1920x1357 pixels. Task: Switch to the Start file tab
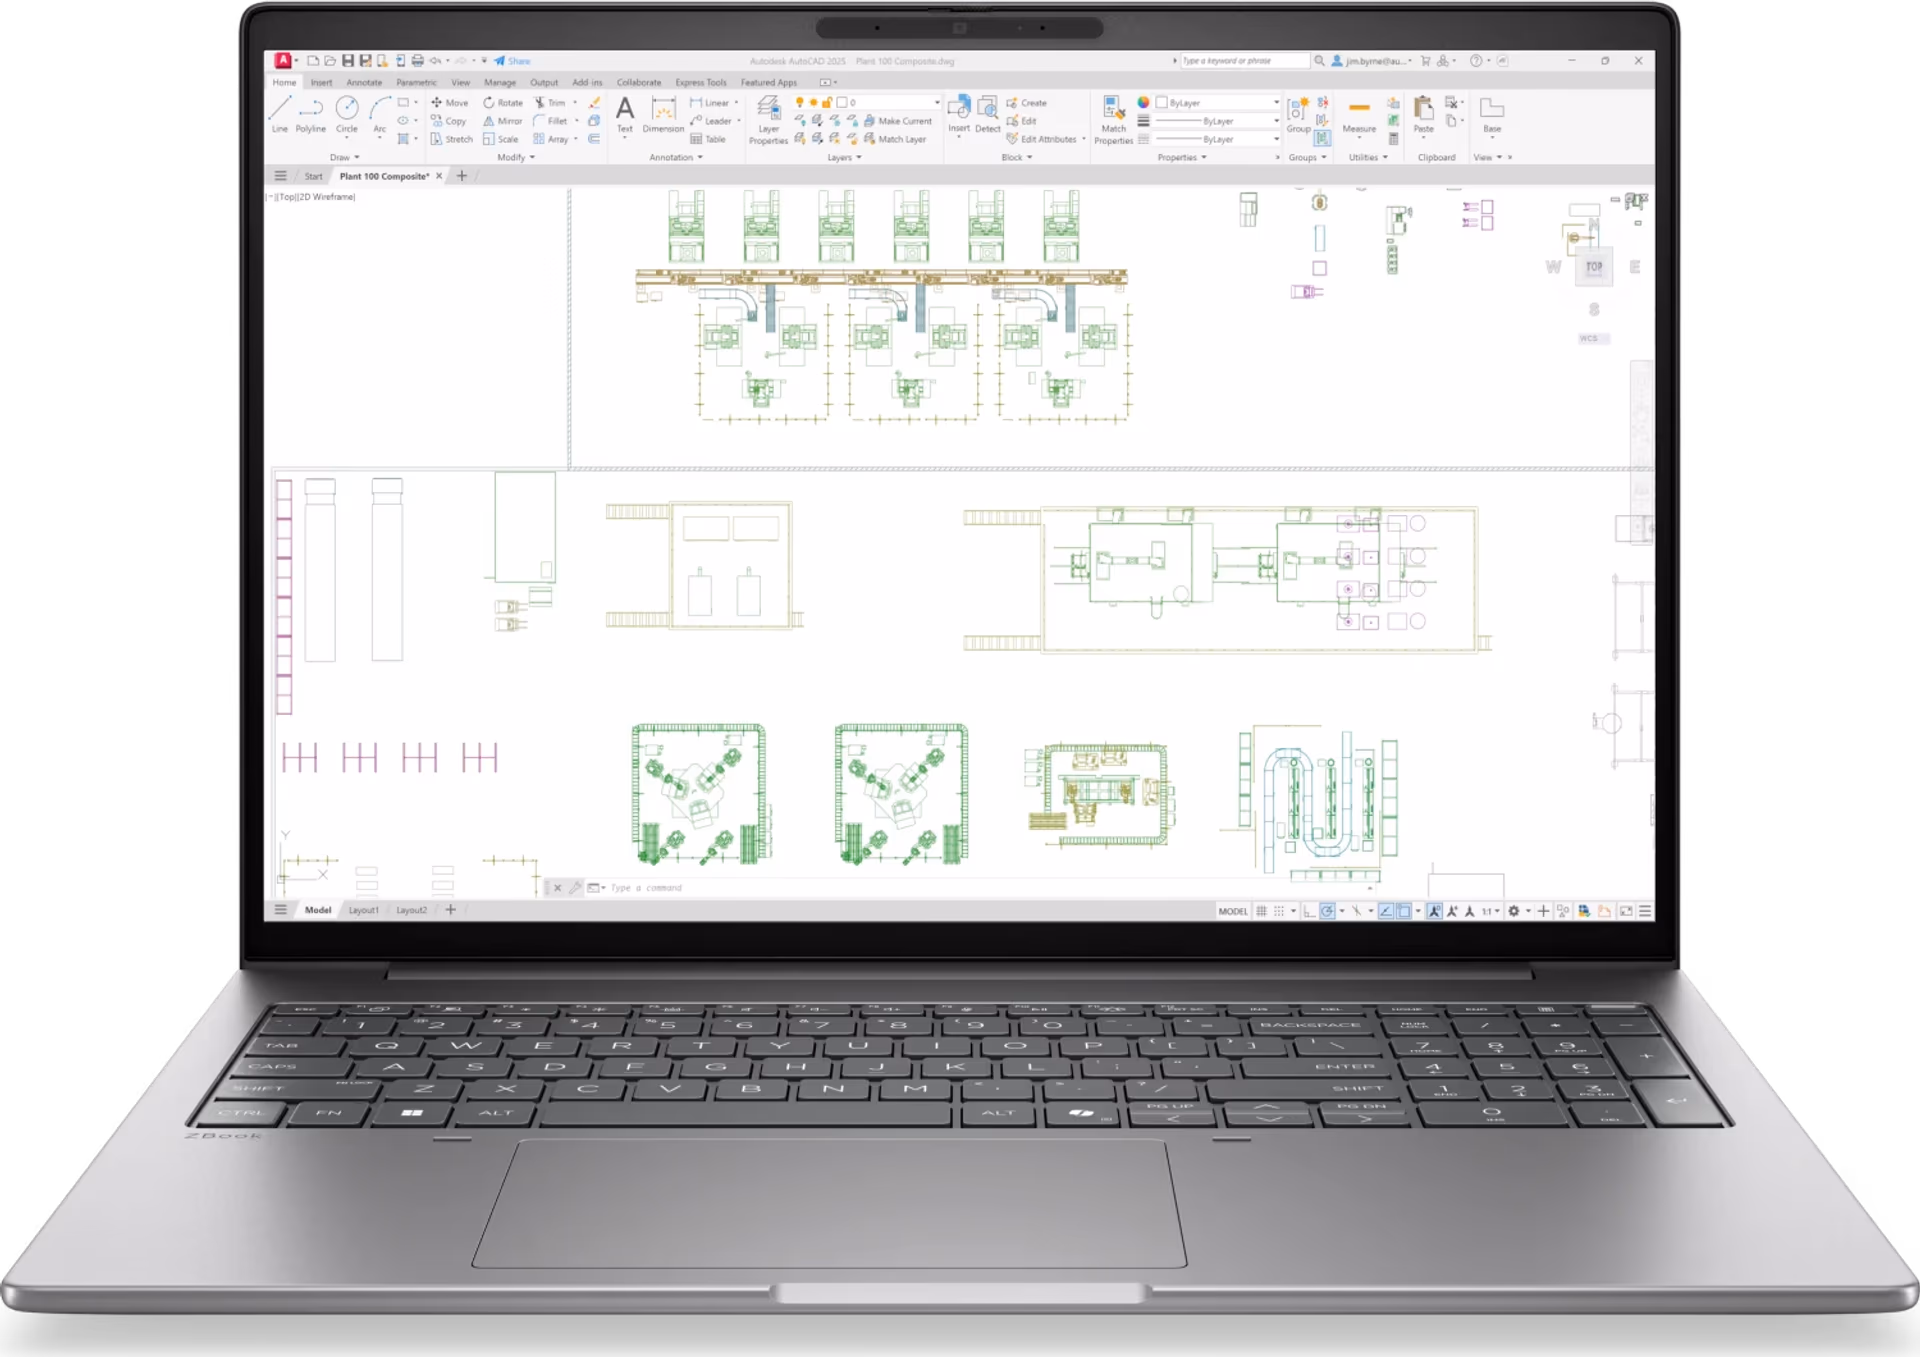[x=313, y=176]
